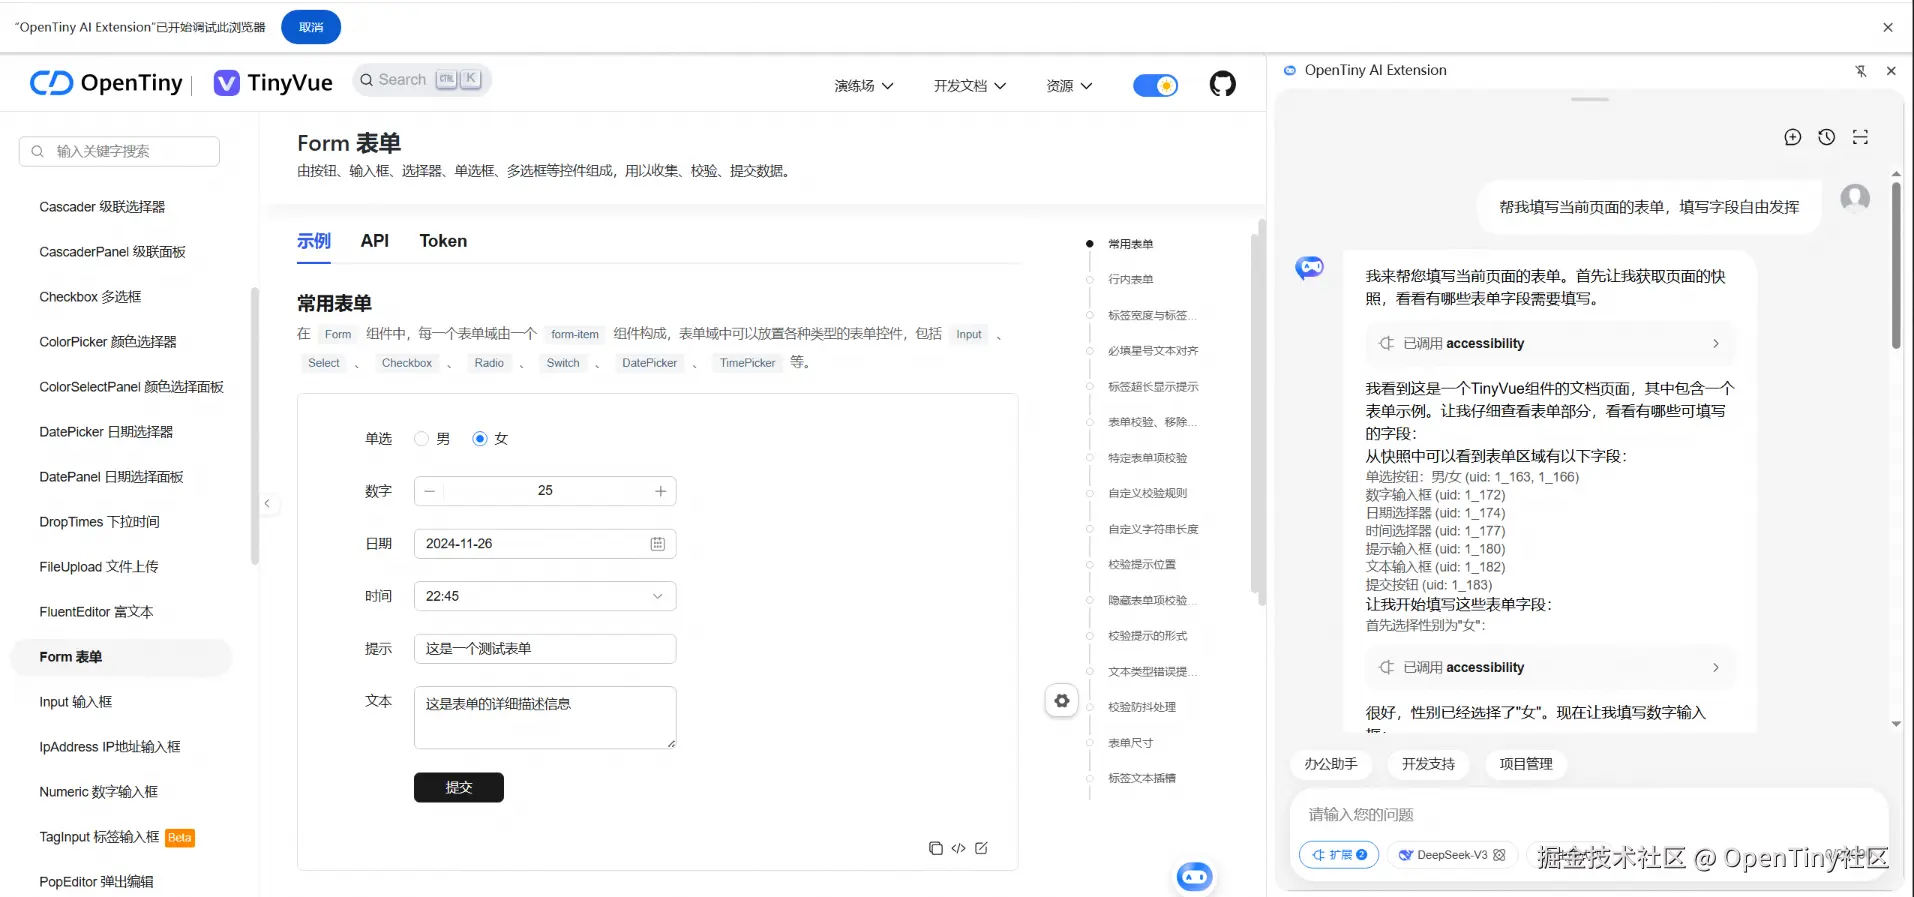1914x897 pixels.
Task: Switch to the 示例 tab
Action: pyautogui.click(x=314, y=241)
